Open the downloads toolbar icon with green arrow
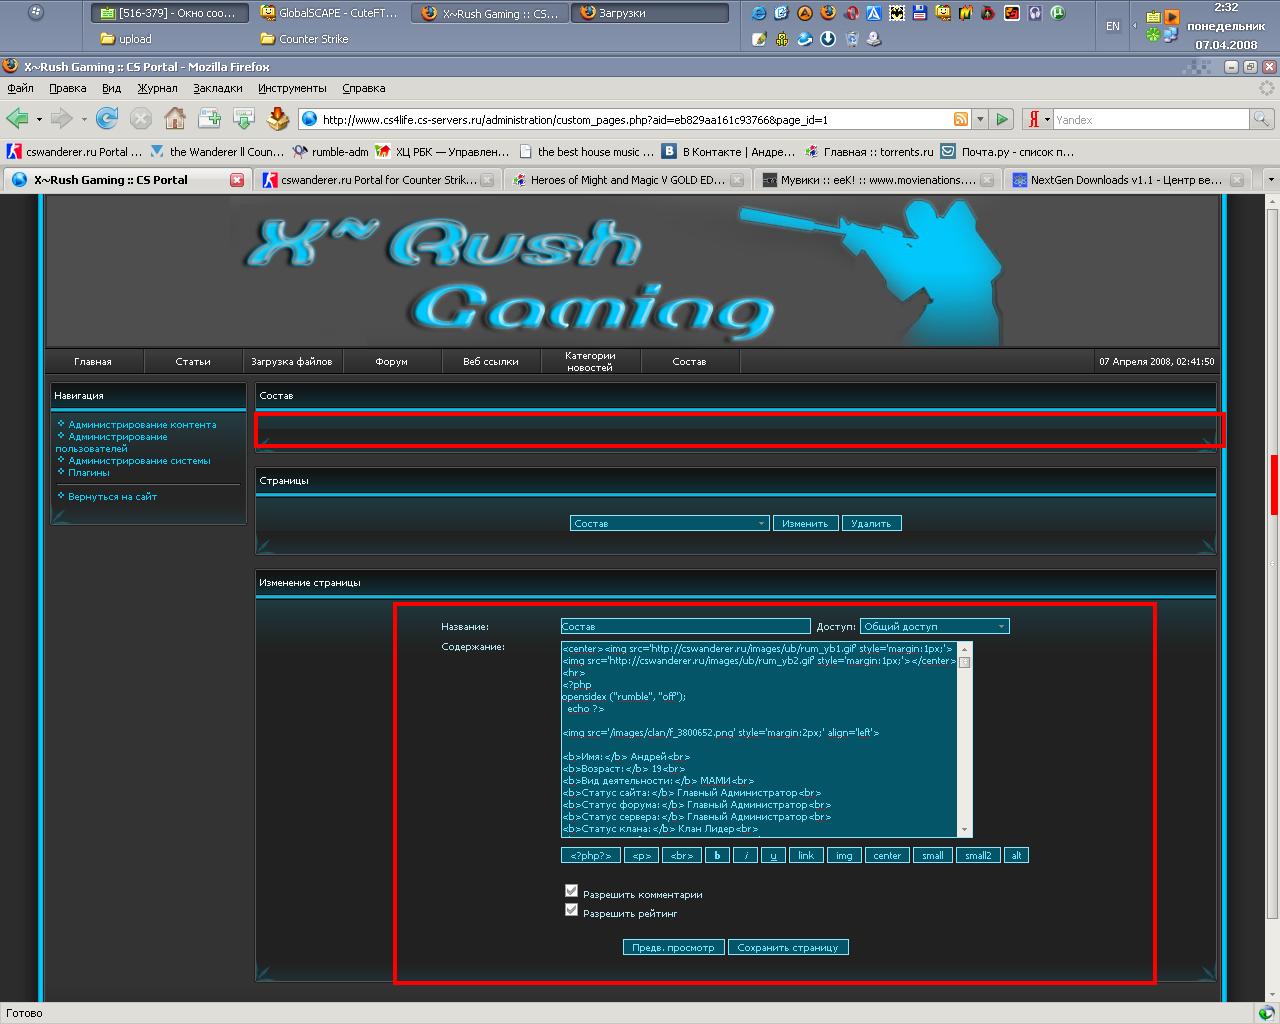 coord(243,119)
